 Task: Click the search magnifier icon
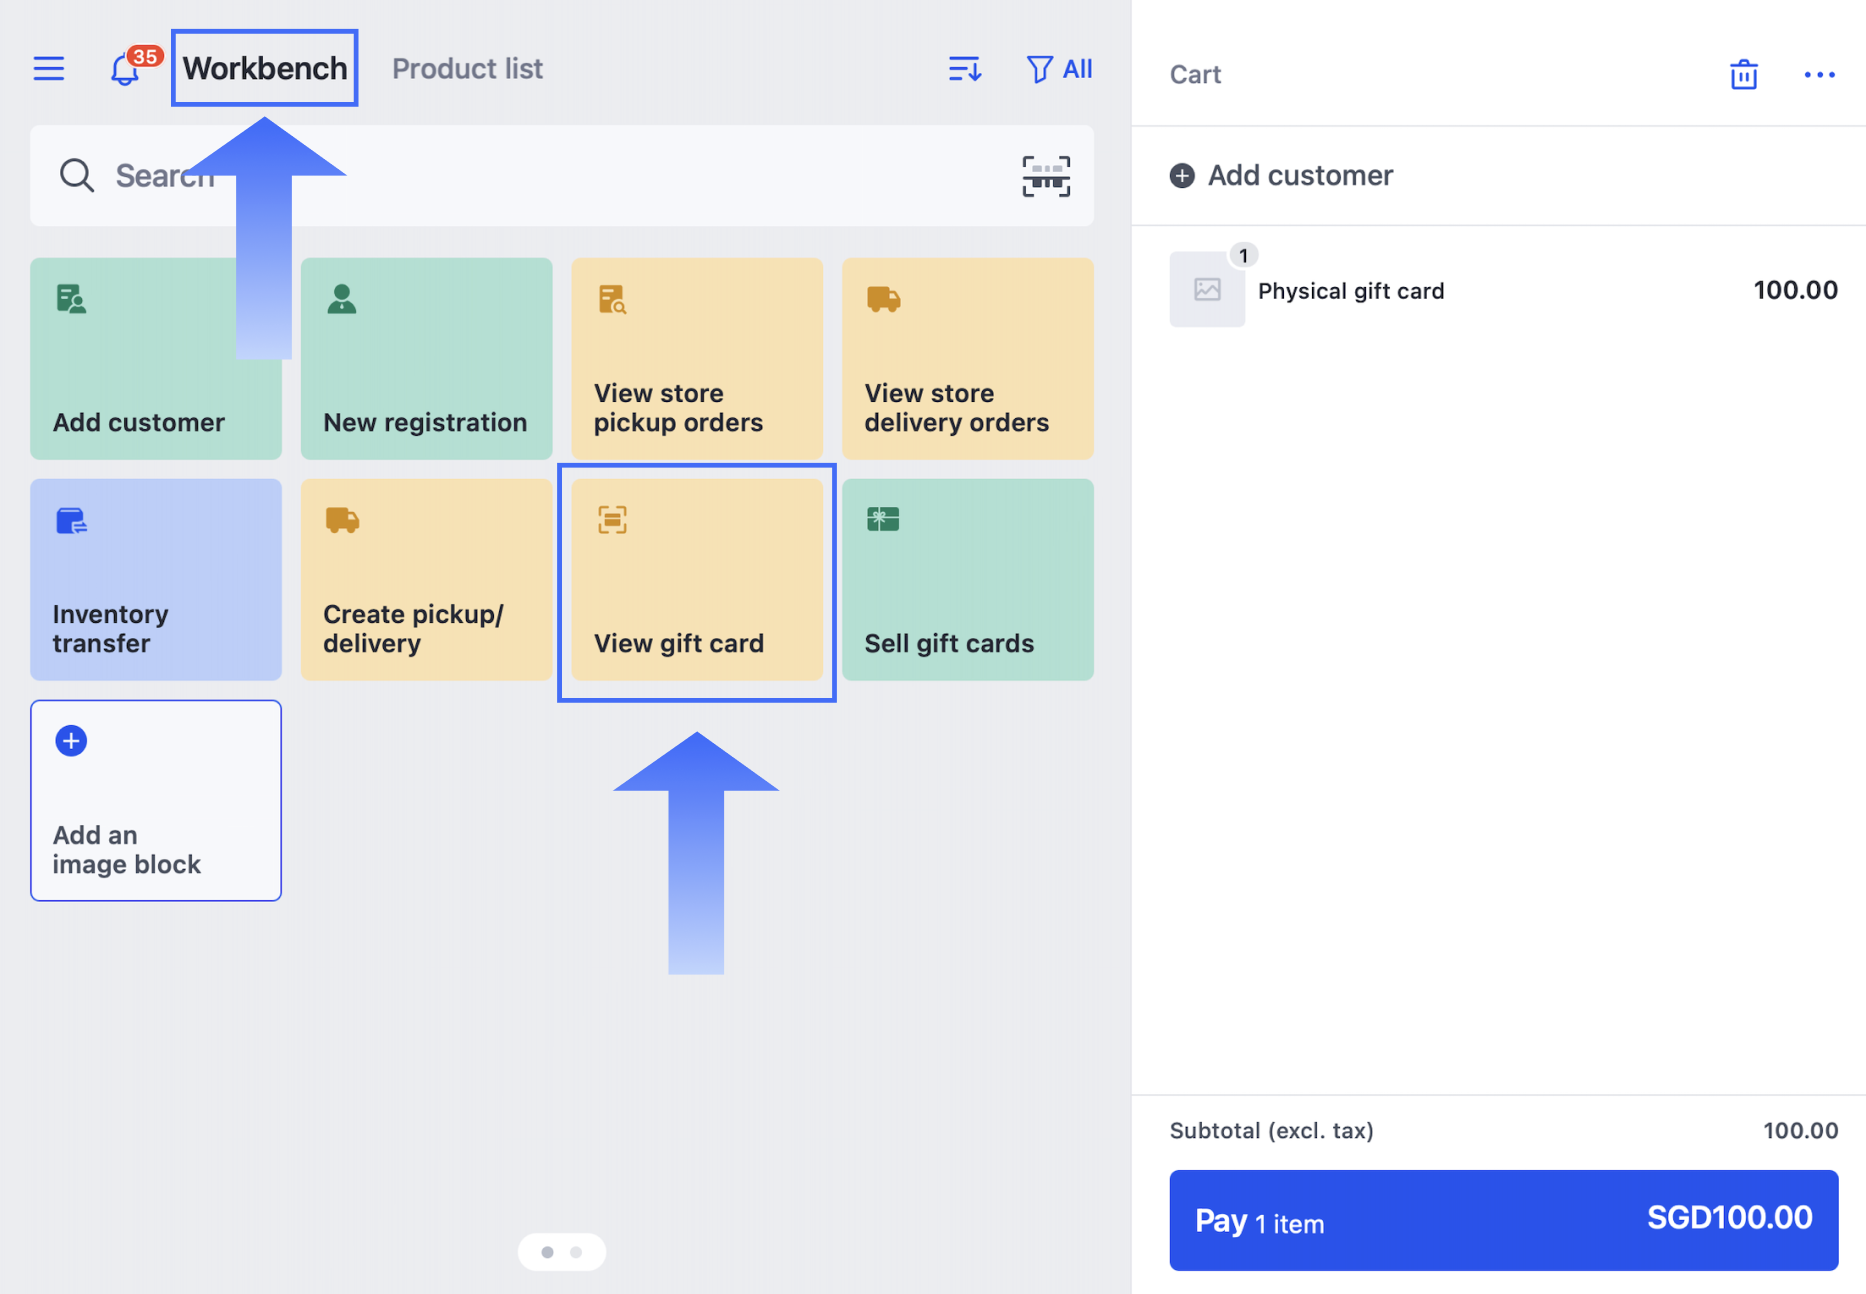click(76, 176)
